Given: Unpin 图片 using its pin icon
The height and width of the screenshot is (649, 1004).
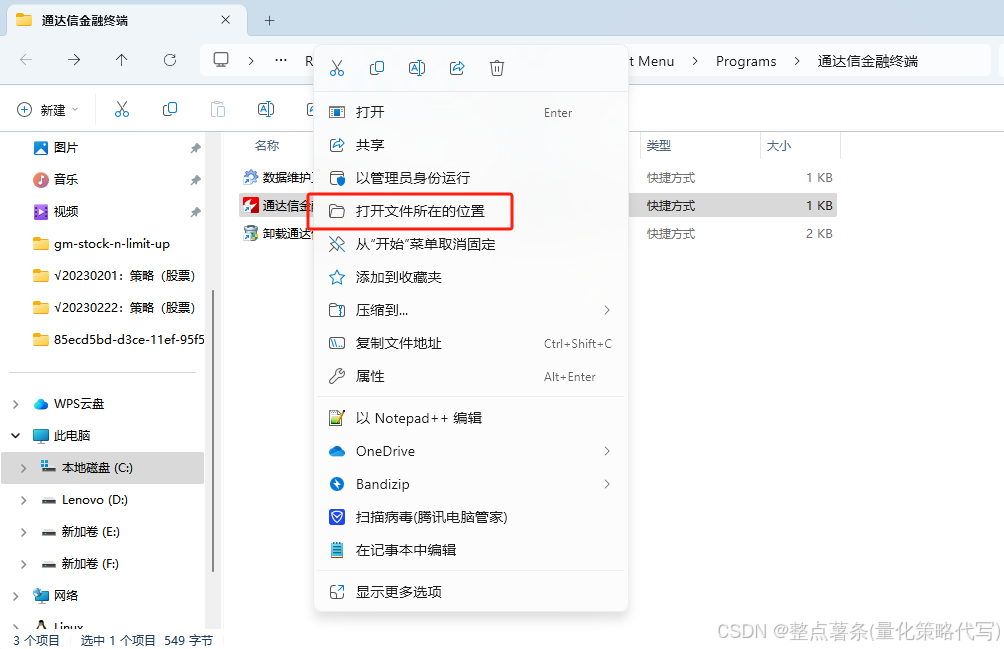Looking at the screenshot, I should point(195,148).
